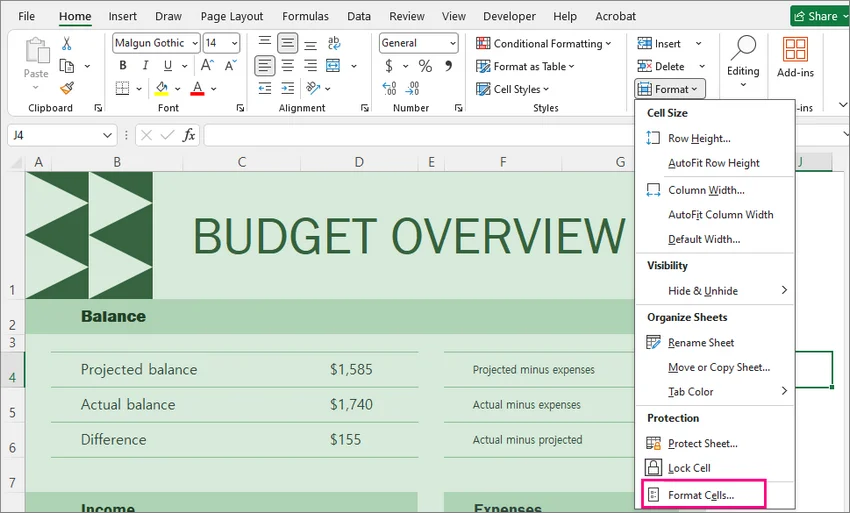Click Increase Decimal icon
This screenshot has height=513, width=850.
tap(389, 88)
